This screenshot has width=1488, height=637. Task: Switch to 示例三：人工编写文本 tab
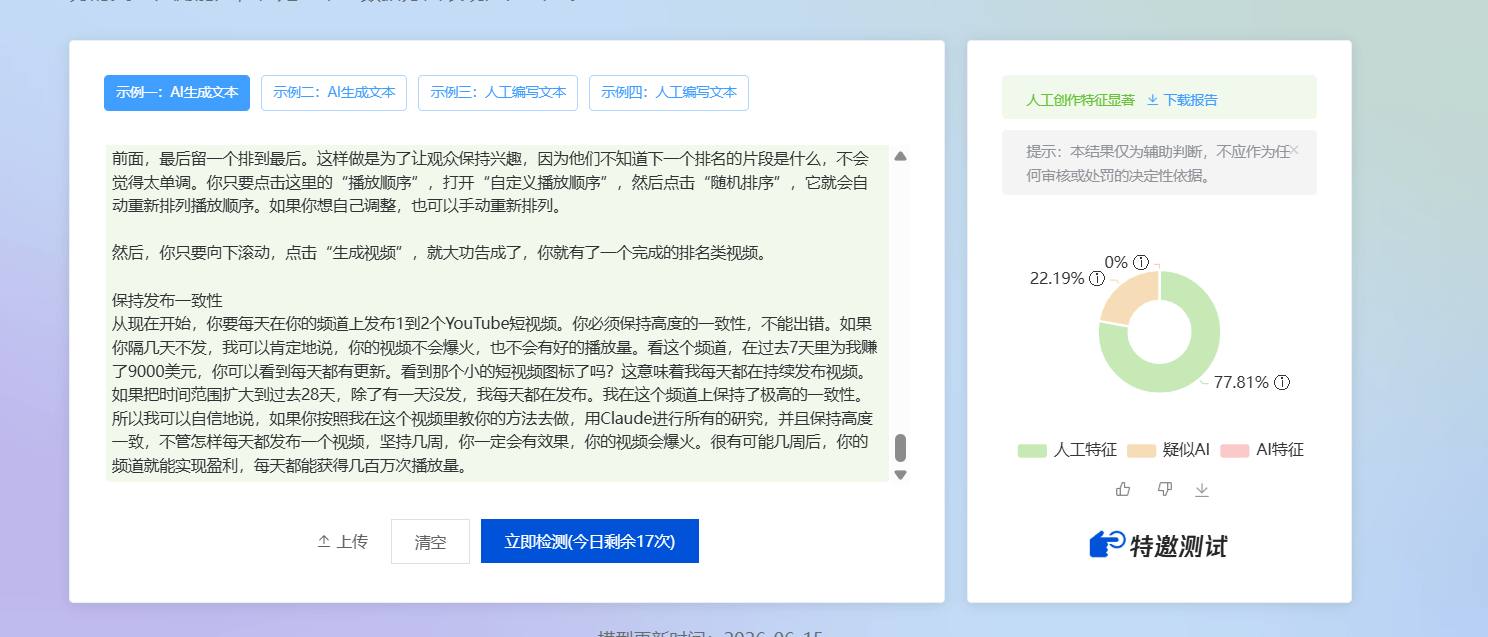coord(498,93)
